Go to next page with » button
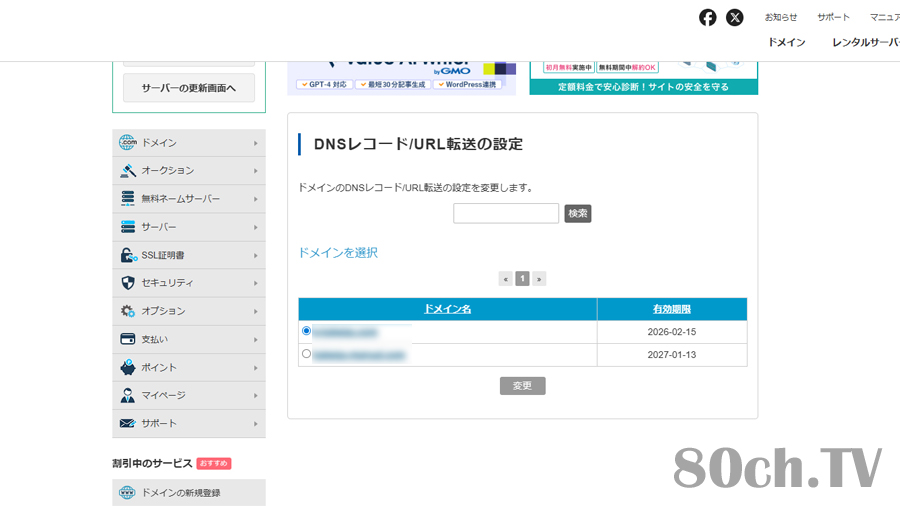 539,279
